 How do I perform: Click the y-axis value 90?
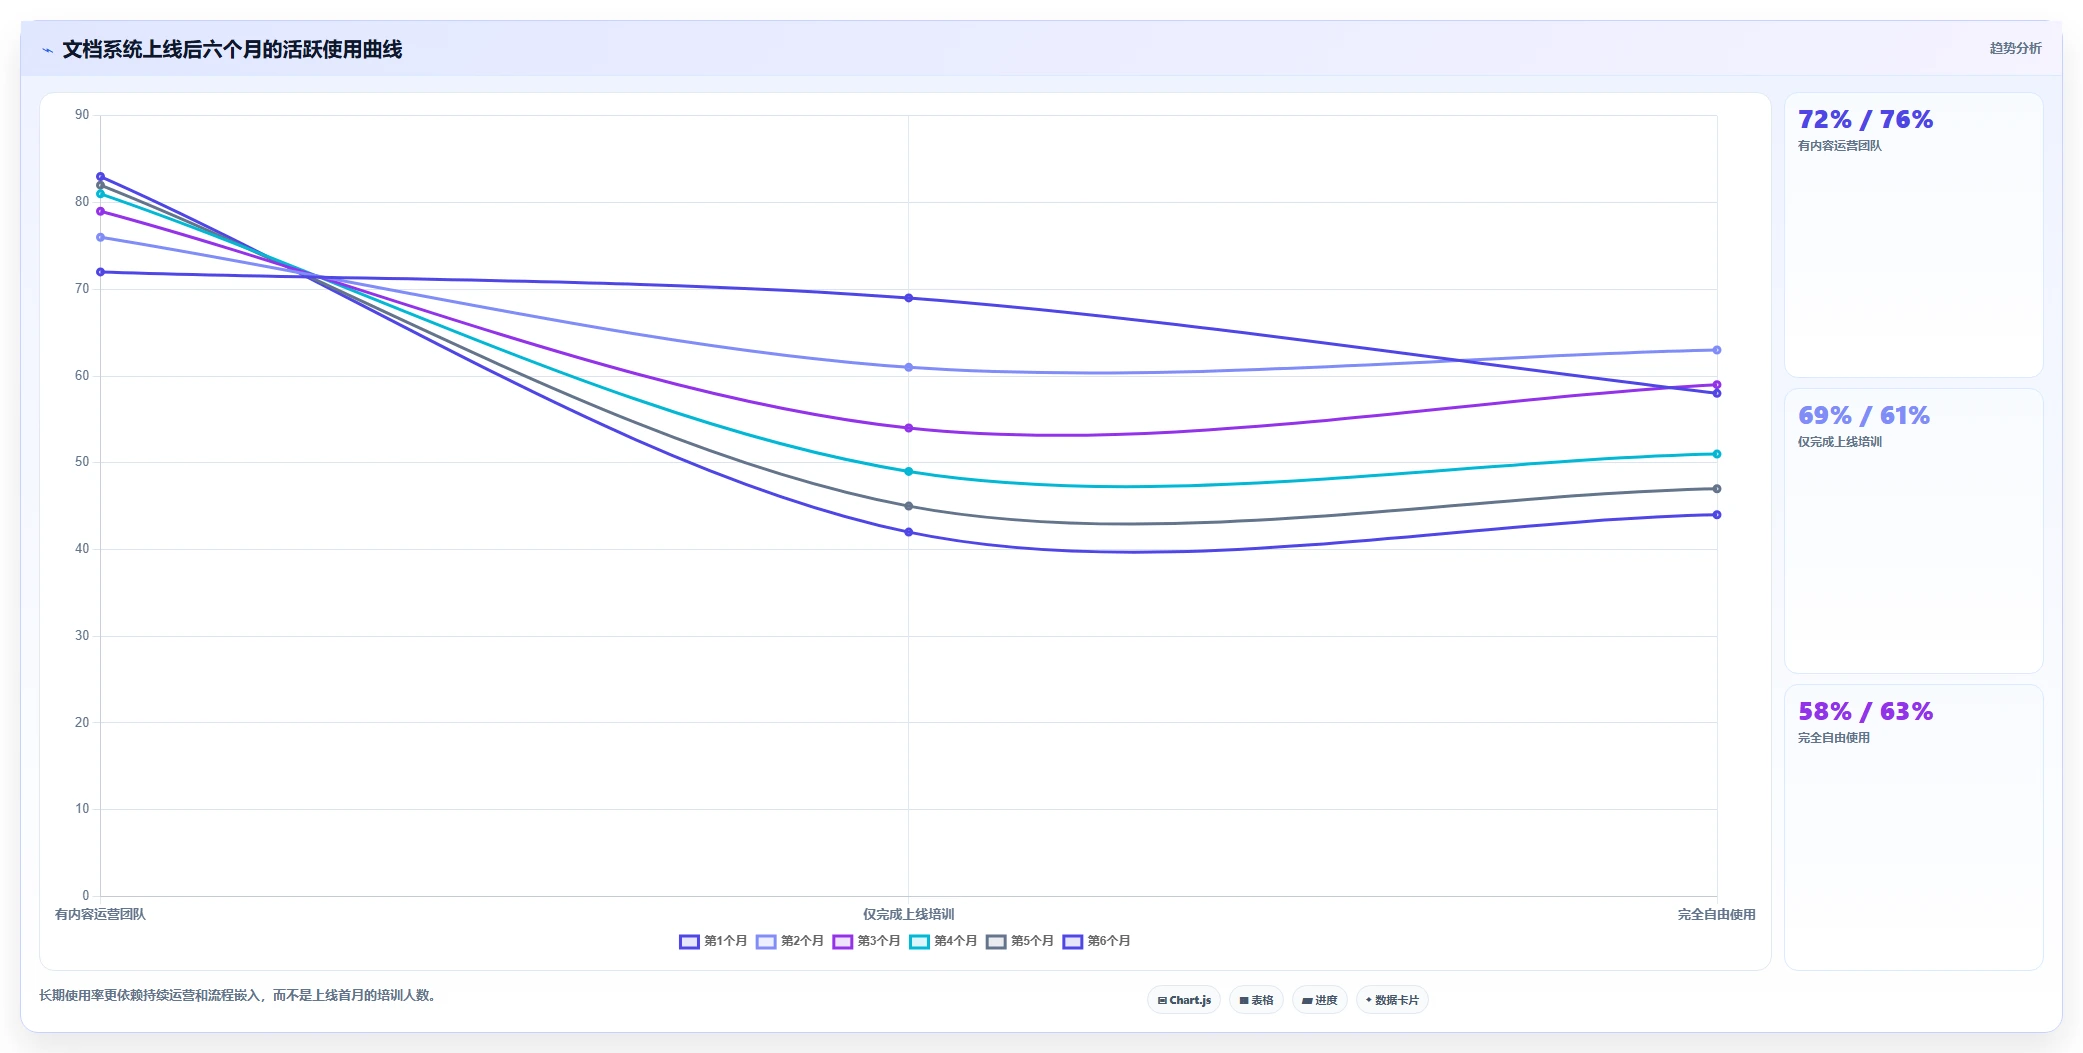point(82,115)
